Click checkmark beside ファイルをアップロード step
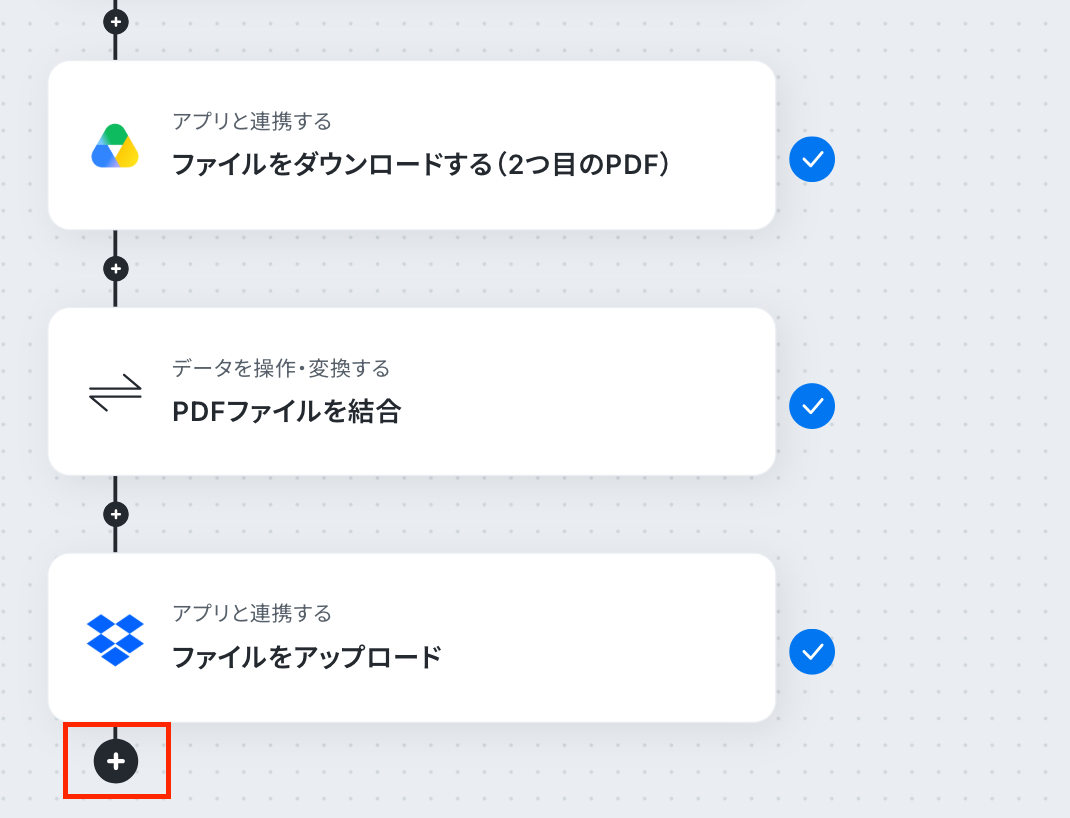 [x=812, y=652]
